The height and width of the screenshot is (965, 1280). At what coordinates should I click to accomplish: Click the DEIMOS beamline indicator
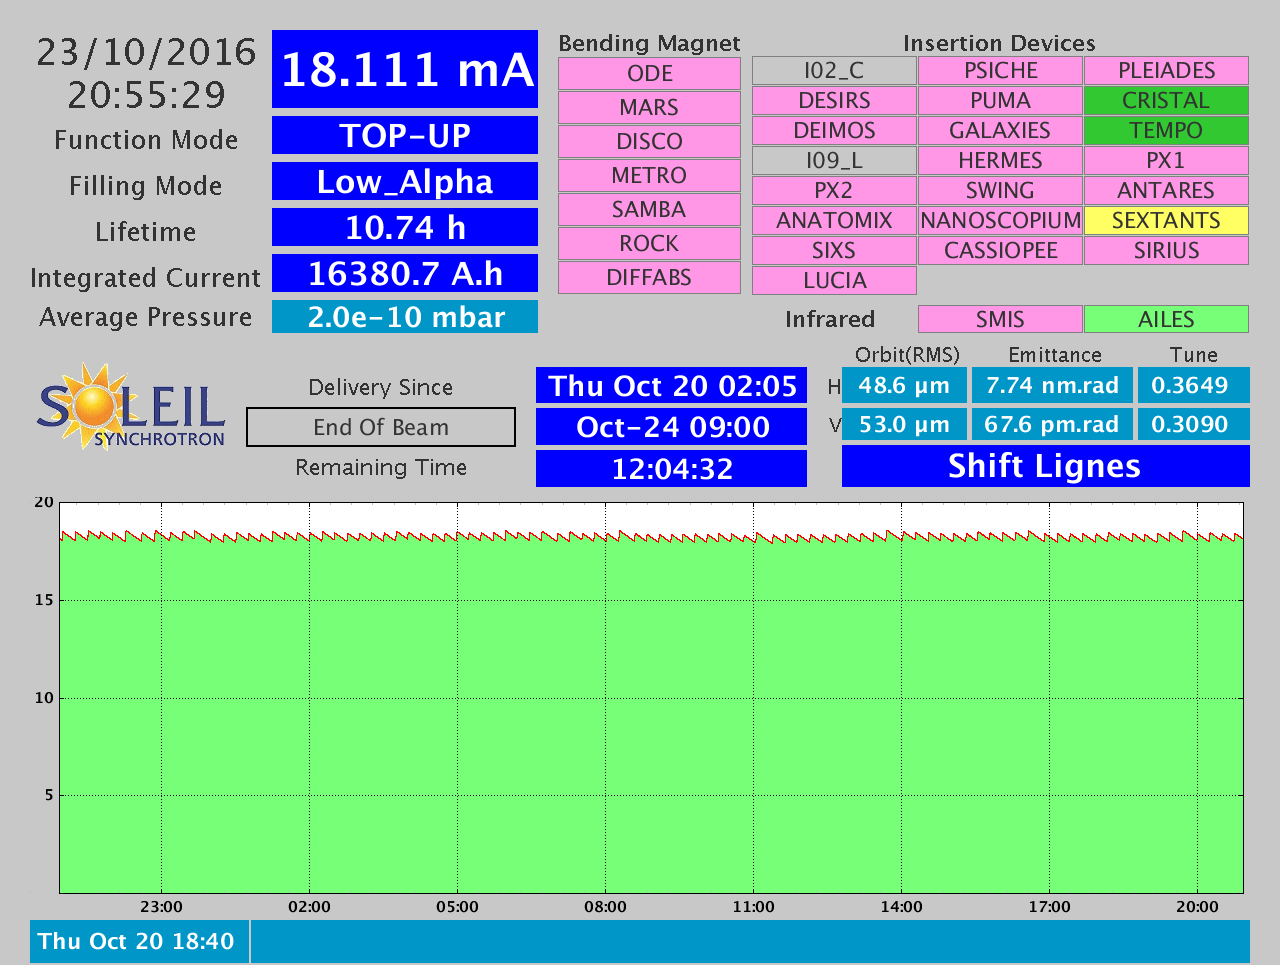tap(834, 131)
